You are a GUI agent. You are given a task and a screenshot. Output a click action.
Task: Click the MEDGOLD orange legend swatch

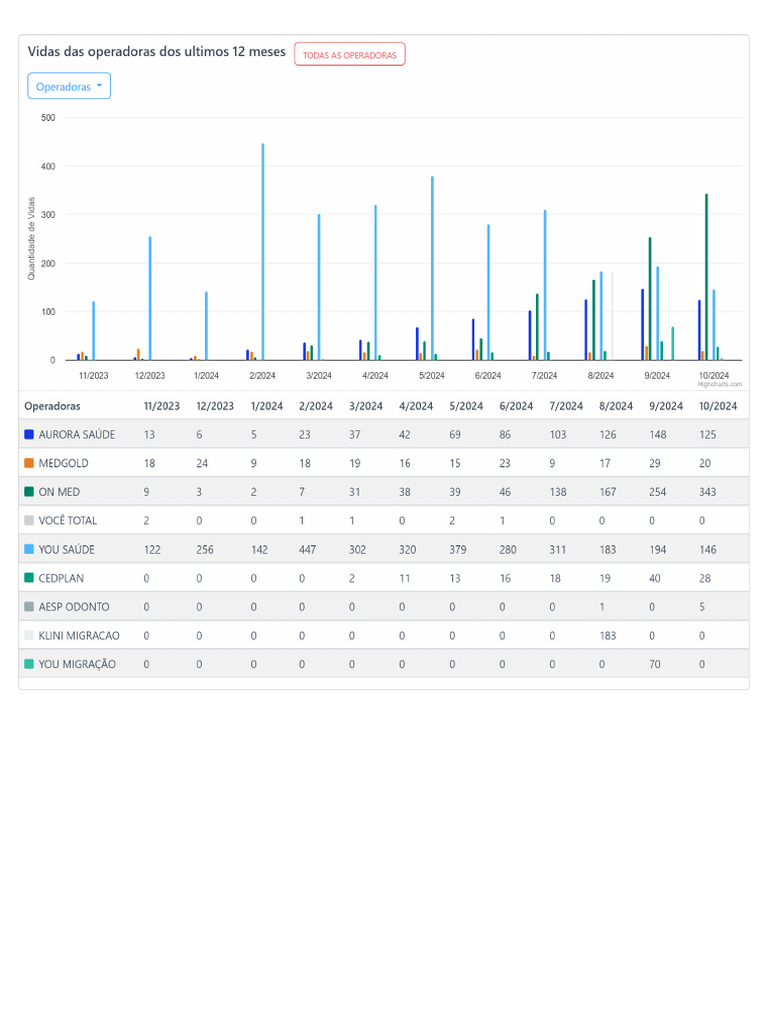point(29,463)
